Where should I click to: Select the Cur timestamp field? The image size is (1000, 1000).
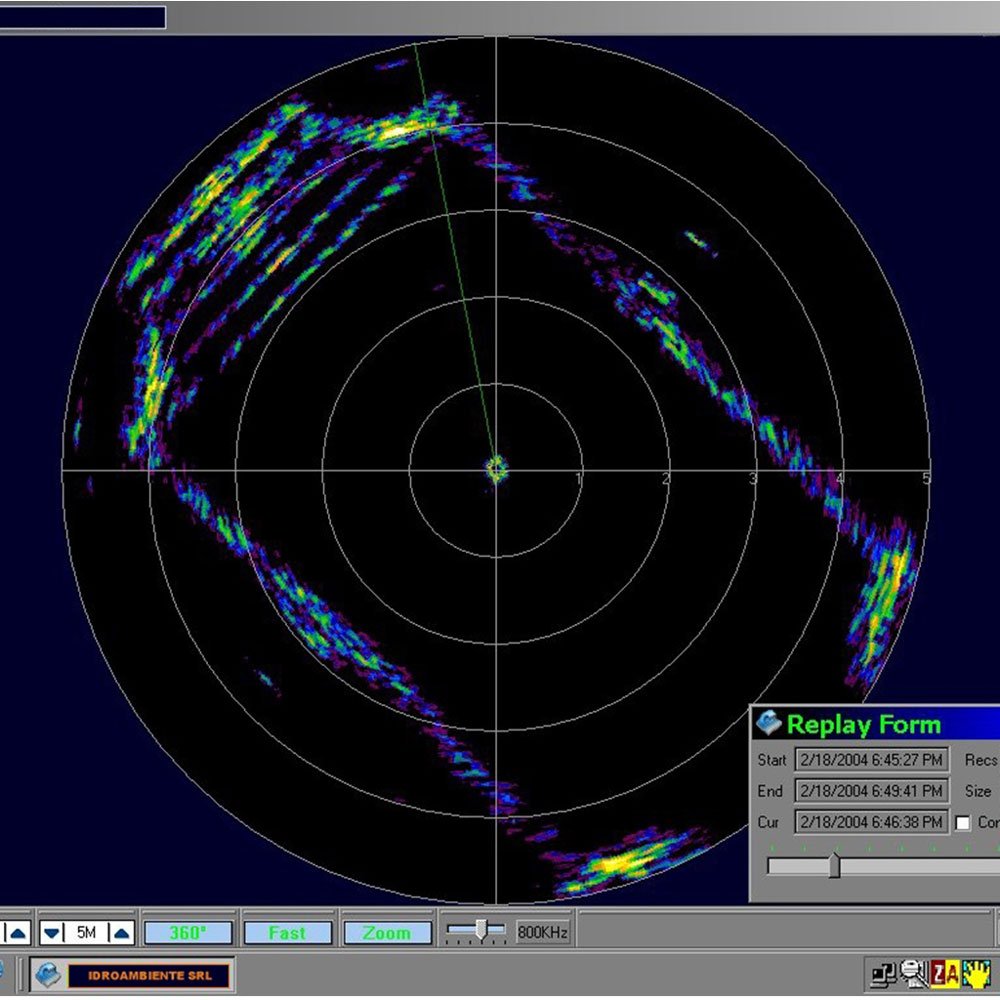[x=871, y=822]
